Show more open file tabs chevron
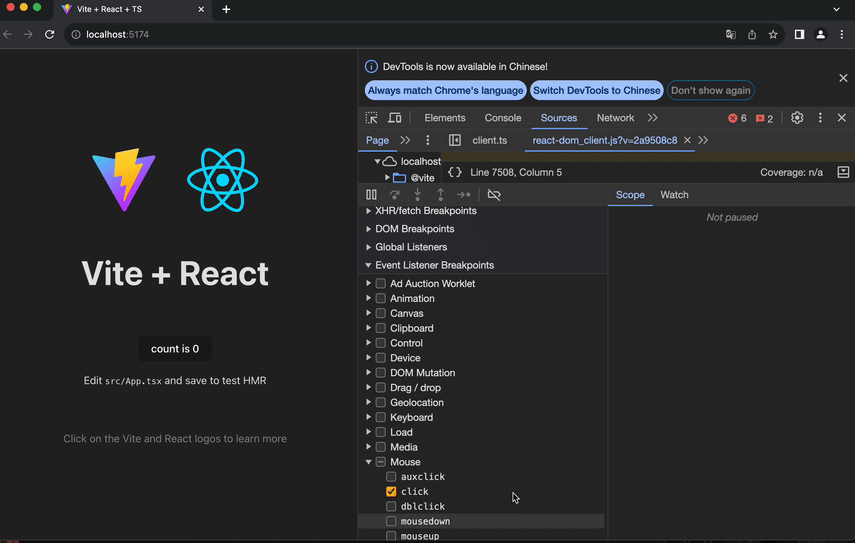 [x=703, y=140]
